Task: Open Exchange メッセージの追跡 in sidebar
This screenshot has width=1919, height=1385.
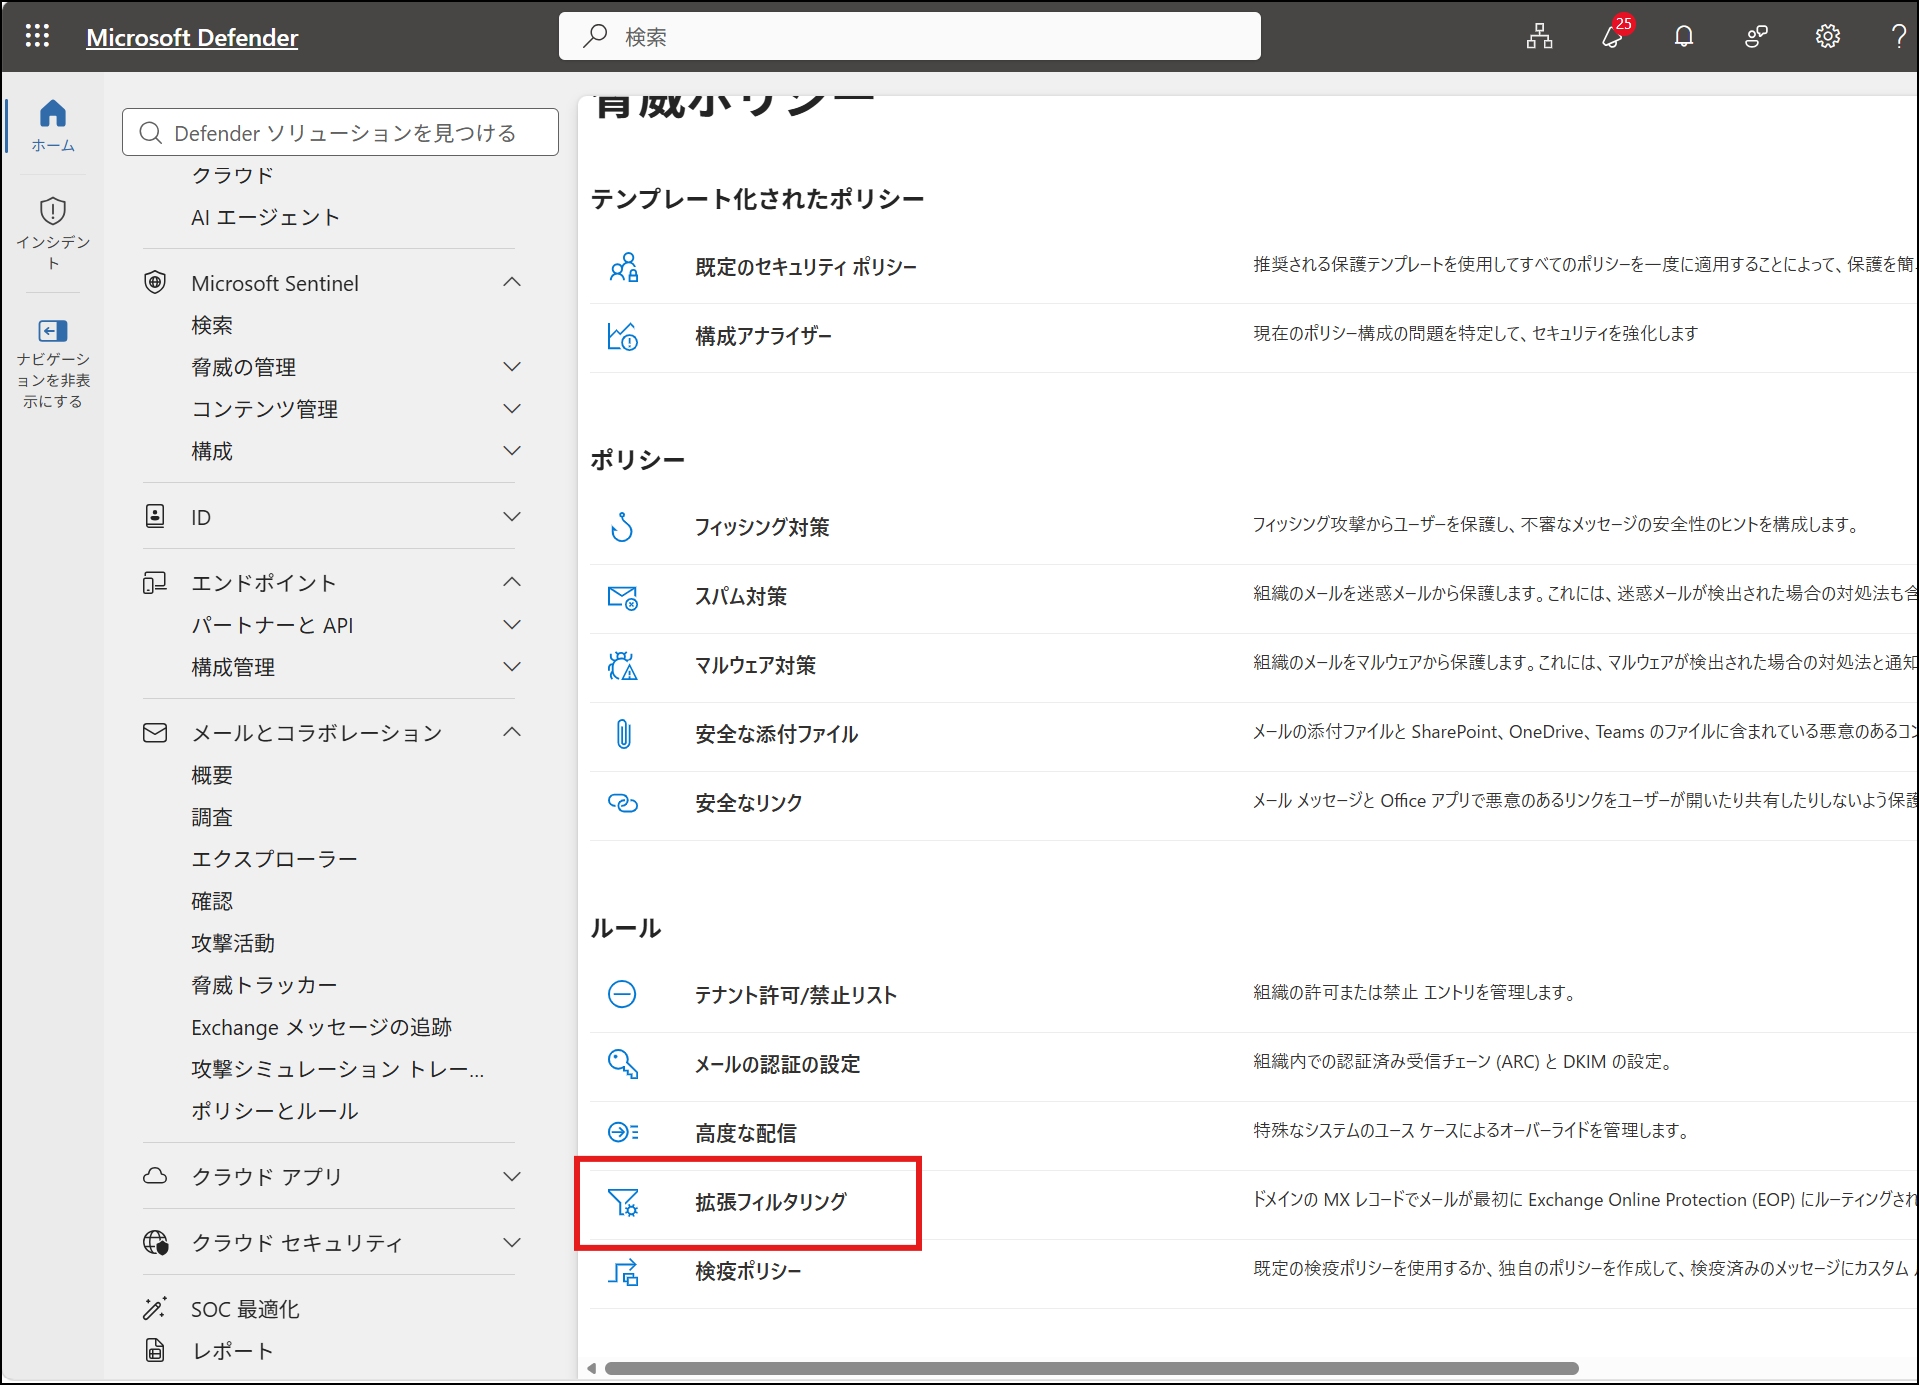Action: [x=321, y=1027]
